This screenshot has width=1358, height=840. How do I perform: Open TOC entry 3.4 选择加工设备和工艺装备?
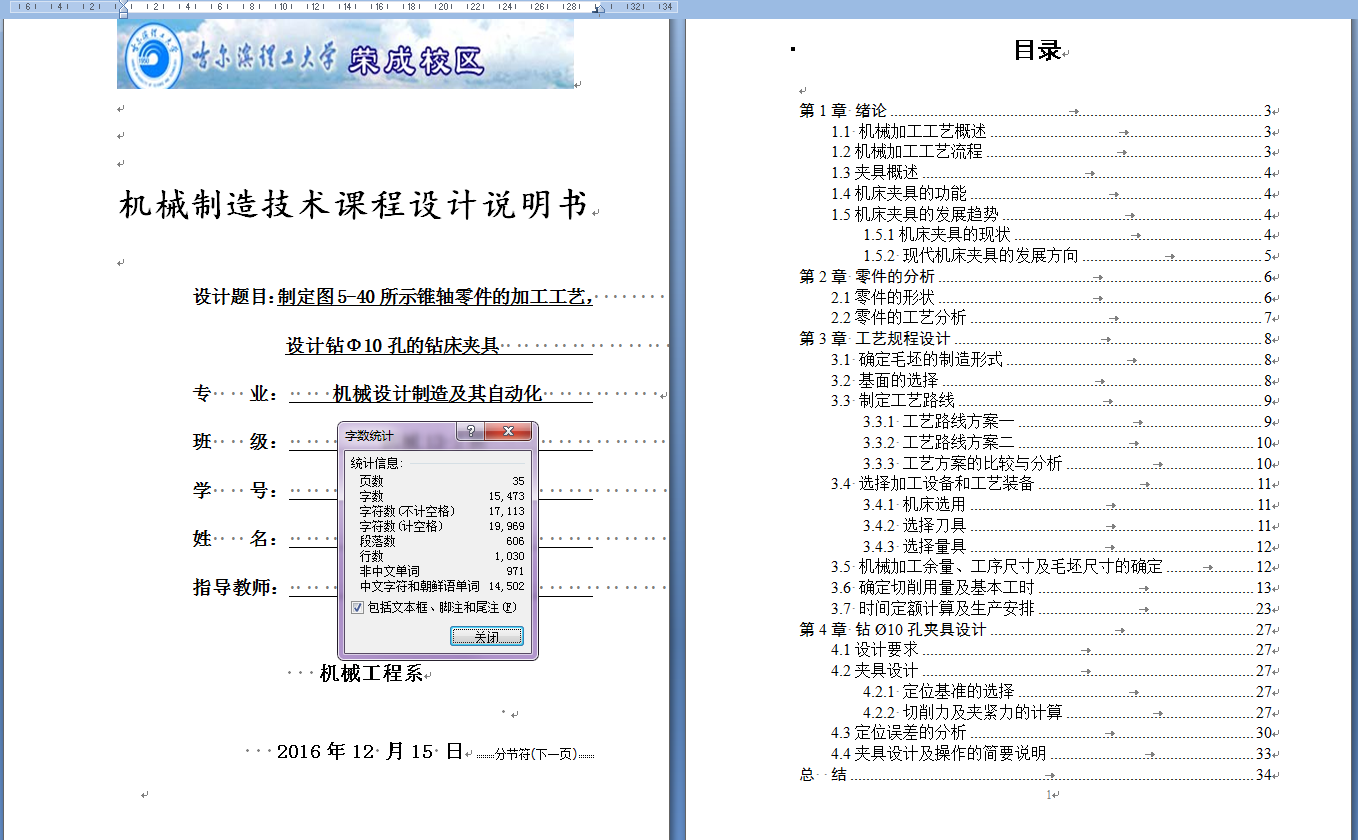coord(1051,484)
